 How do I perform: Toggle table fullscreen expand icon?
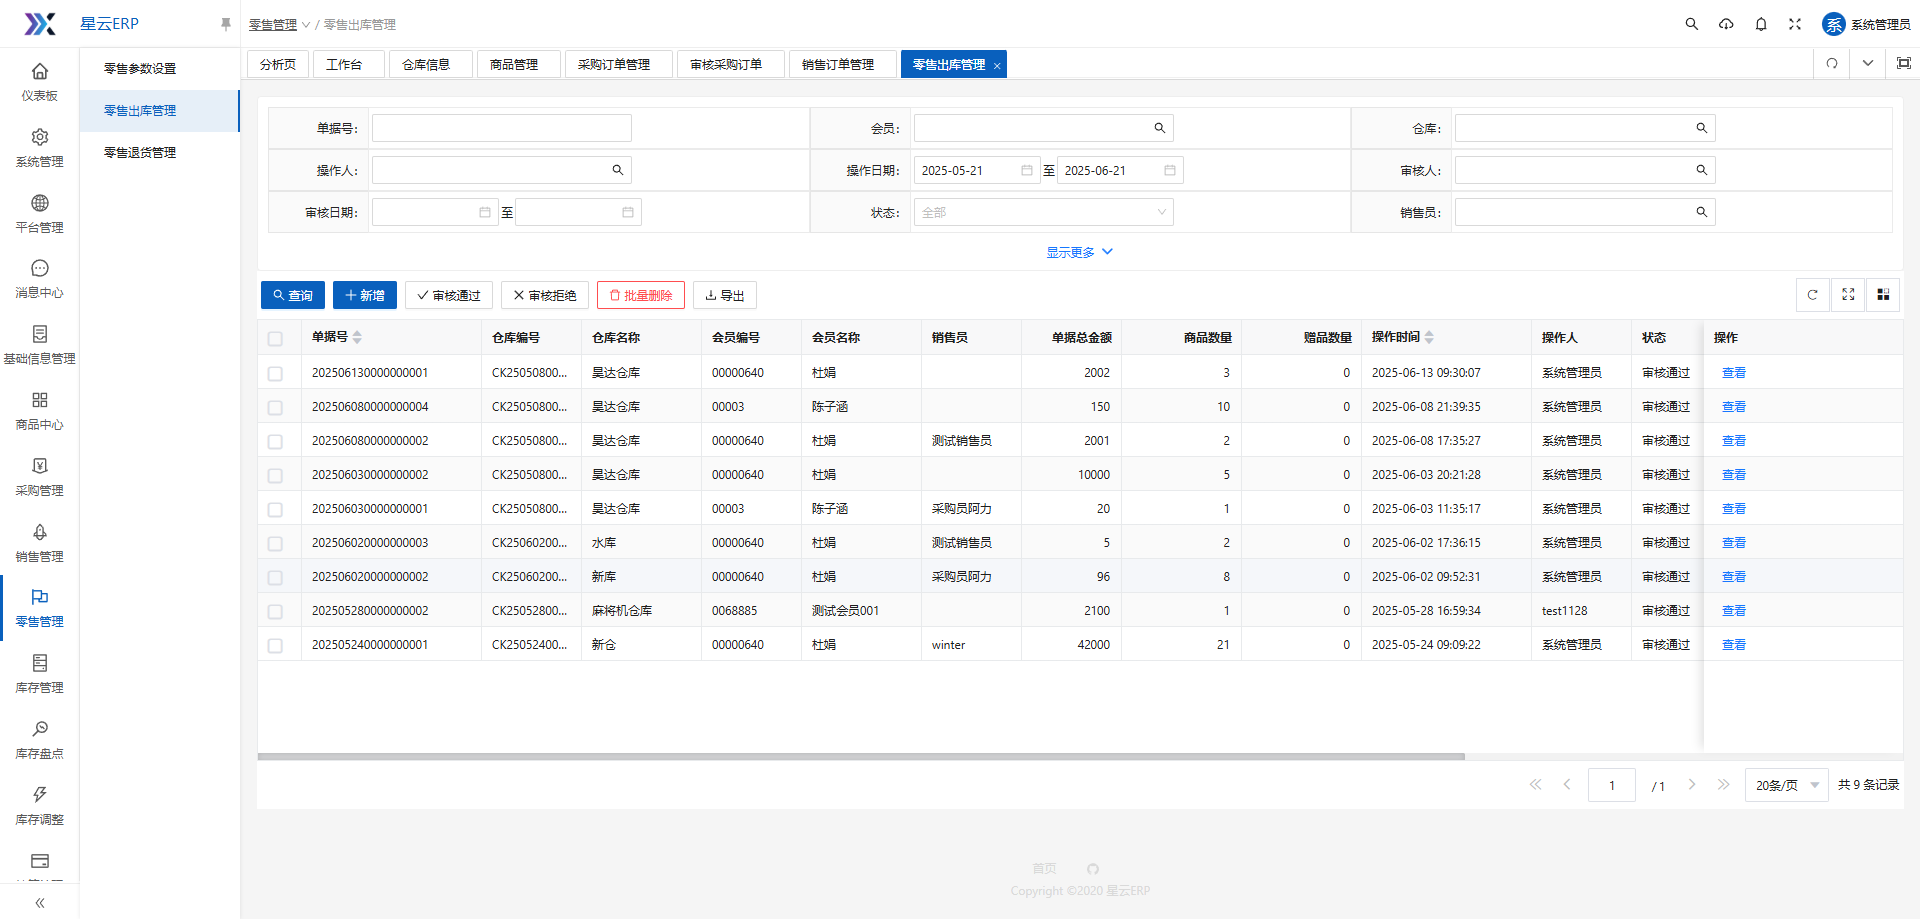(x=1848, y=295)
